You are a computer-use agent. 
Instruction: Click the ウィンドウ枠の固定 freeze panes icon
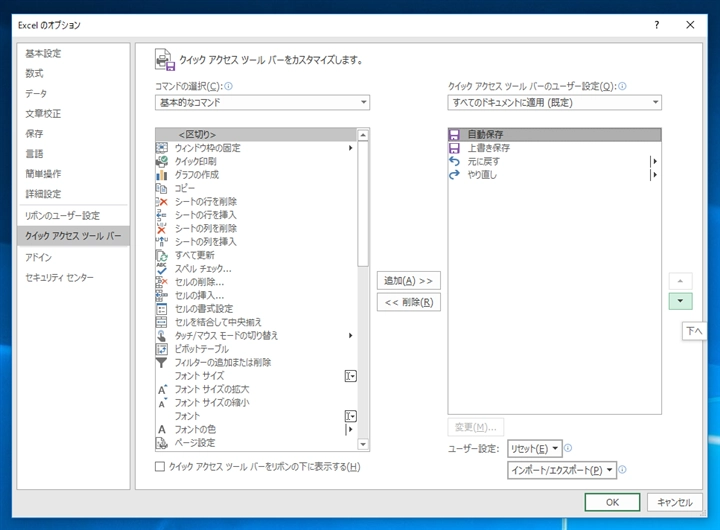(x=162, y=148)
